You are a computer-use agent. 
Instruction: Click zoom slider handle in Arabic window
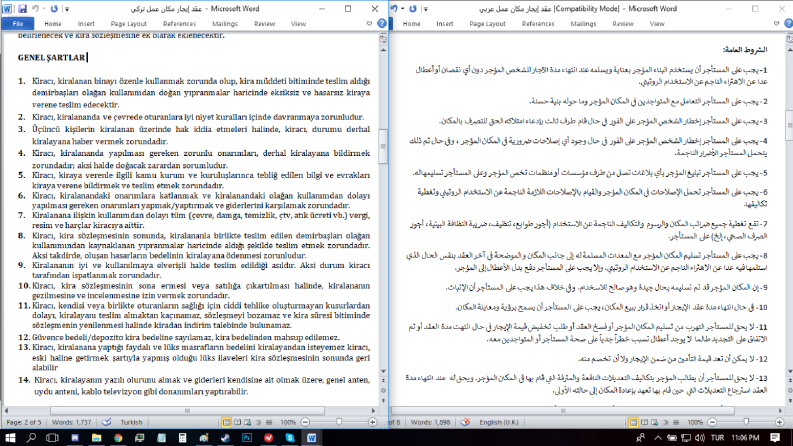pyautogui.click(x=746, y=422)
